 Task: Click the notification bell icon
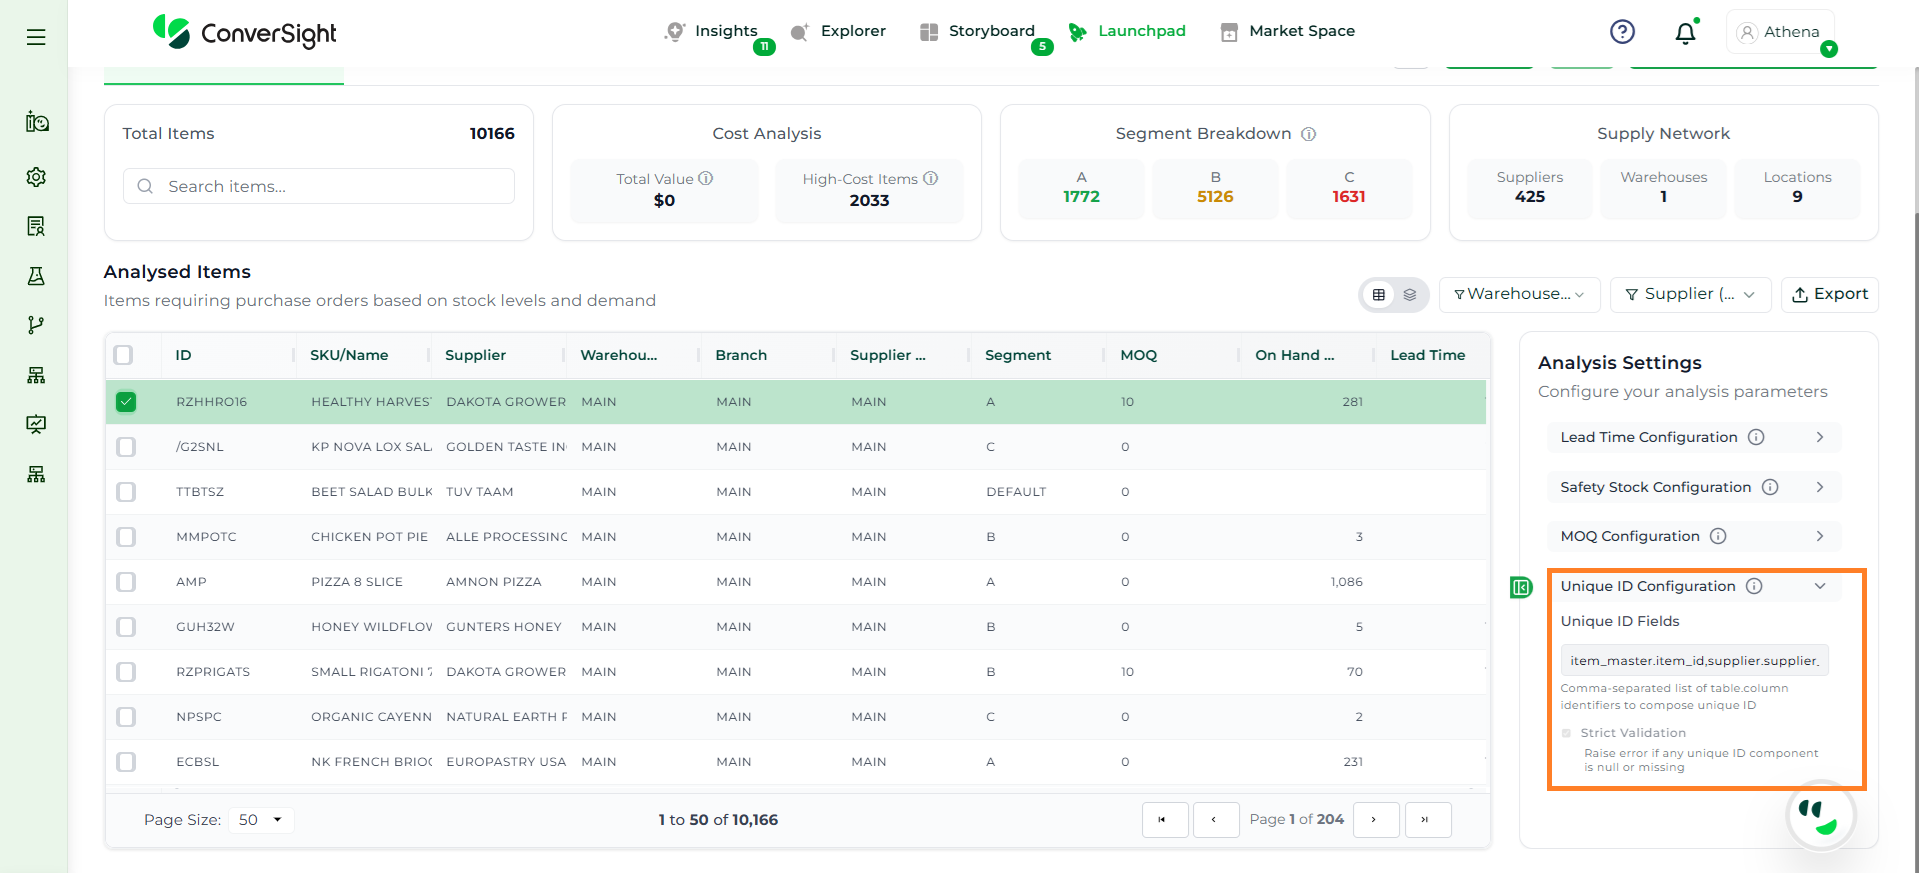point(1685,33)
